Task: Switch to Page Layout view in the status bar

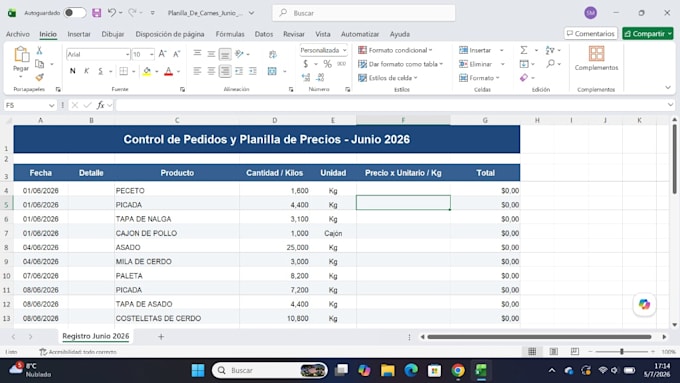Action: (x=553, y=352)
